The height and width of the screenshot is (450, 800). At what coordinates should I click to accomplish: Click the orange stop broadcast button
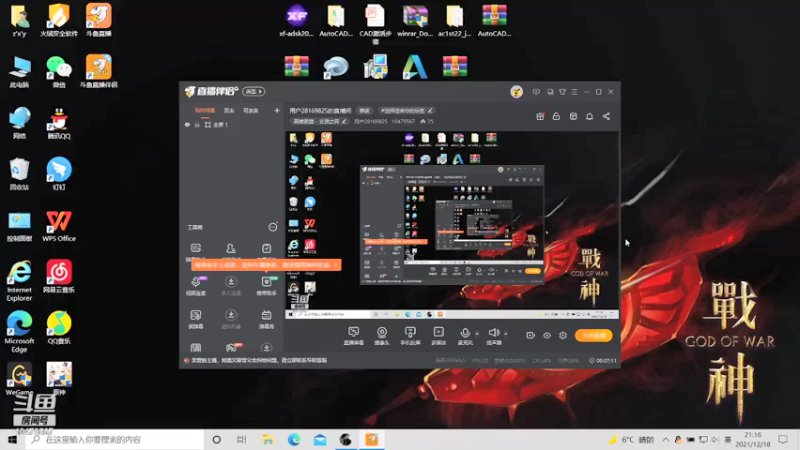click(593, 335)
